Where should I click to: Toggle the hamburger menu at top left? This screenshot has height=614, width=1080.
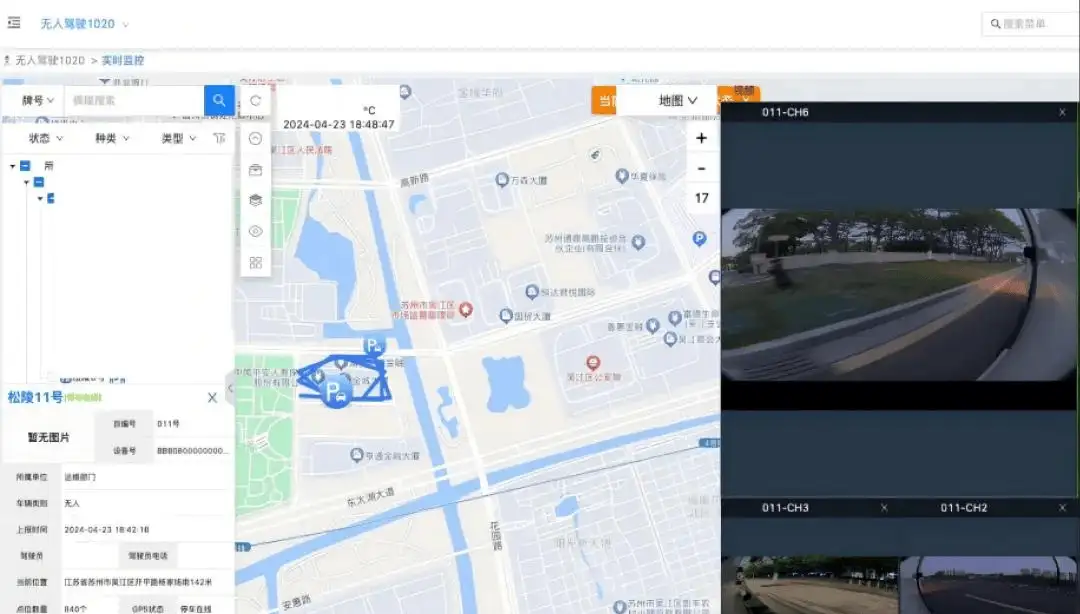(x=14, y=23)
